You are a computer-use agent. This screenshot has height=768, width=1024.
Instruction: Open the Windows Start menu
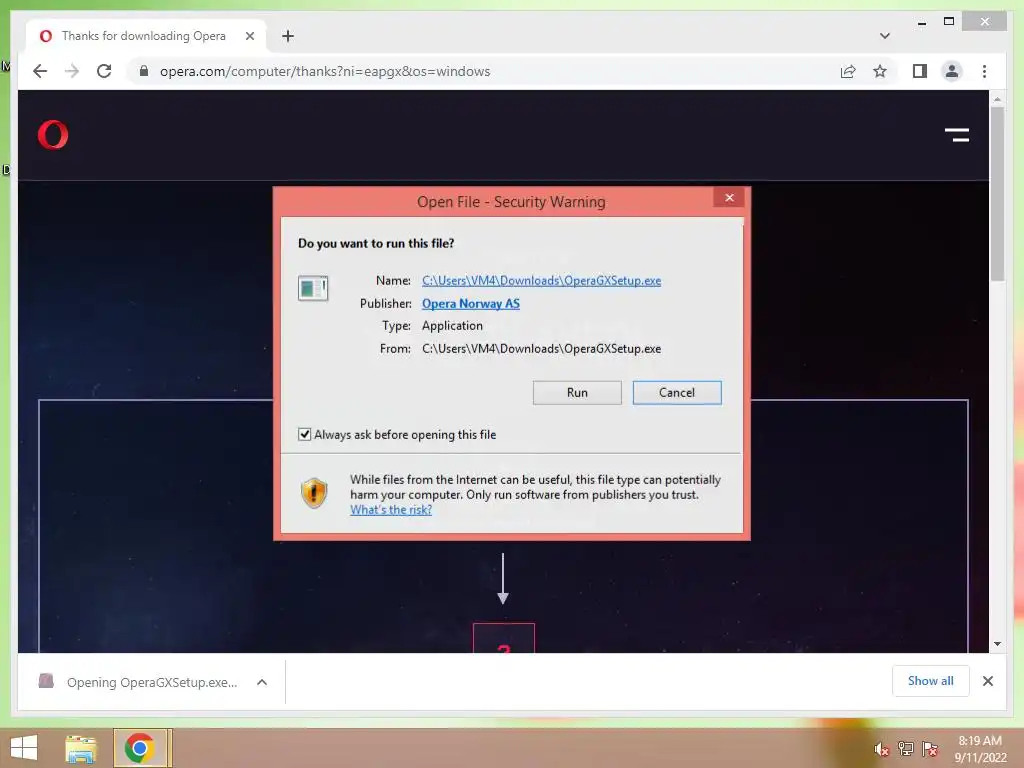24,748
